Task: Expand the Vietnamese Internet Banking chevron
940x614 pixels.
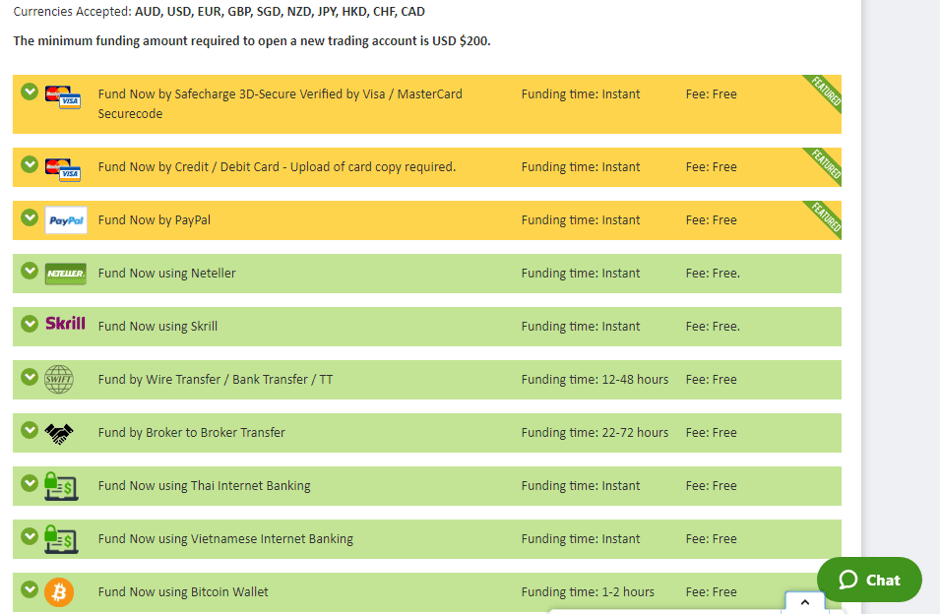Action: coord(29,536)
